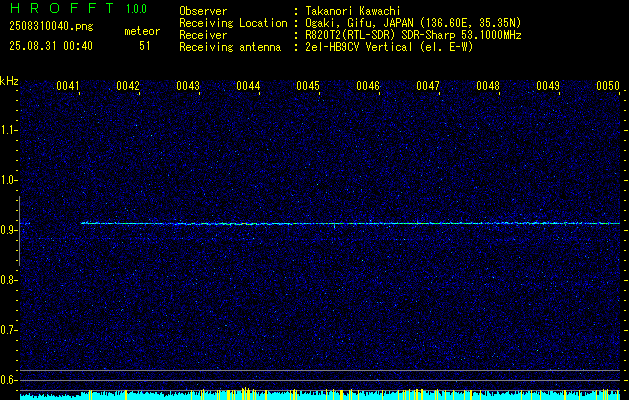Click the Receiver label
The image size is (629, 400).
203,35
